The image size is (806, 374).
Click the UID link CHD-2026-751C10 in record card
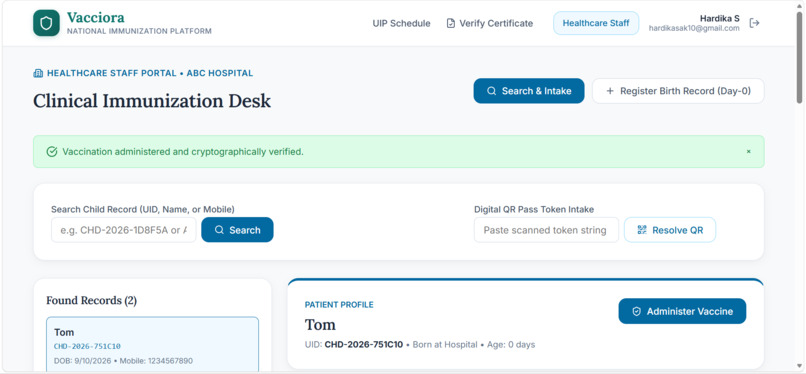pos(87,346)
